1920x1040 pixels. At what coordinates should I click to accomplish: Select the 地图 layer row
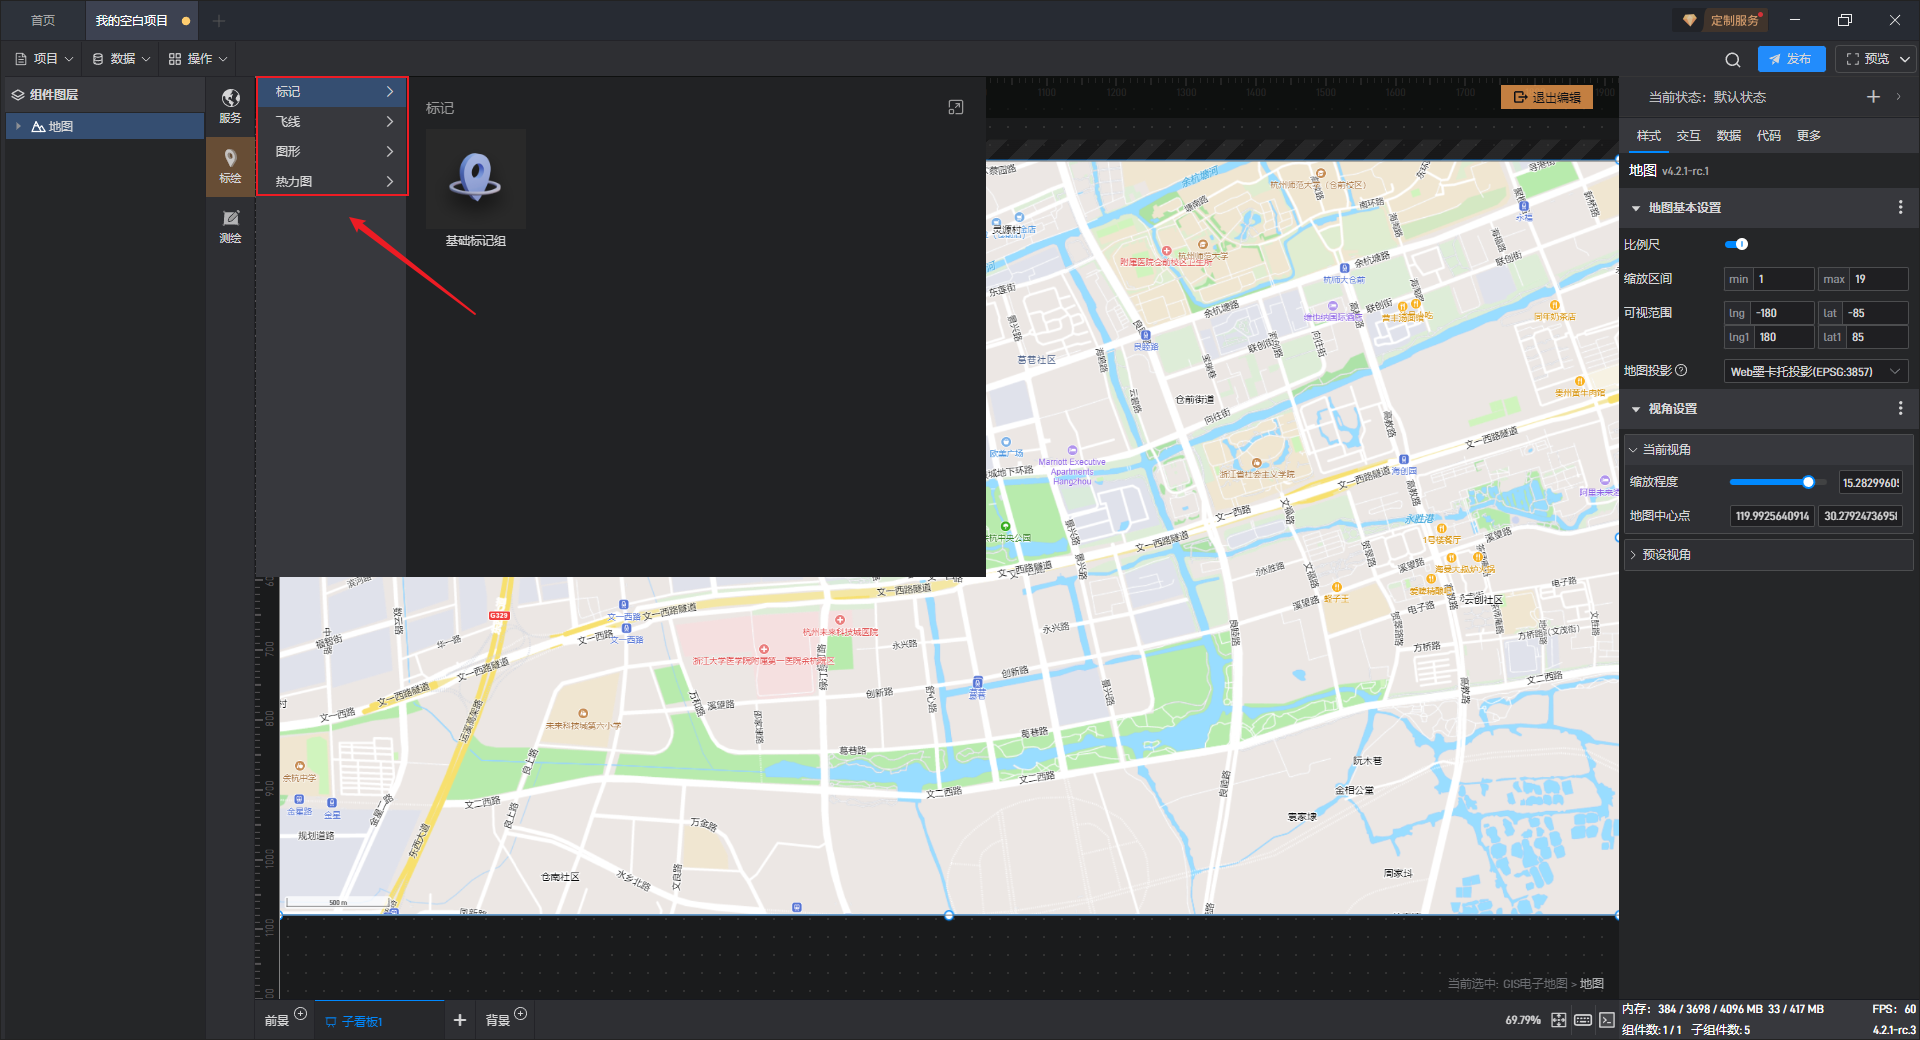tap(105, 126)
